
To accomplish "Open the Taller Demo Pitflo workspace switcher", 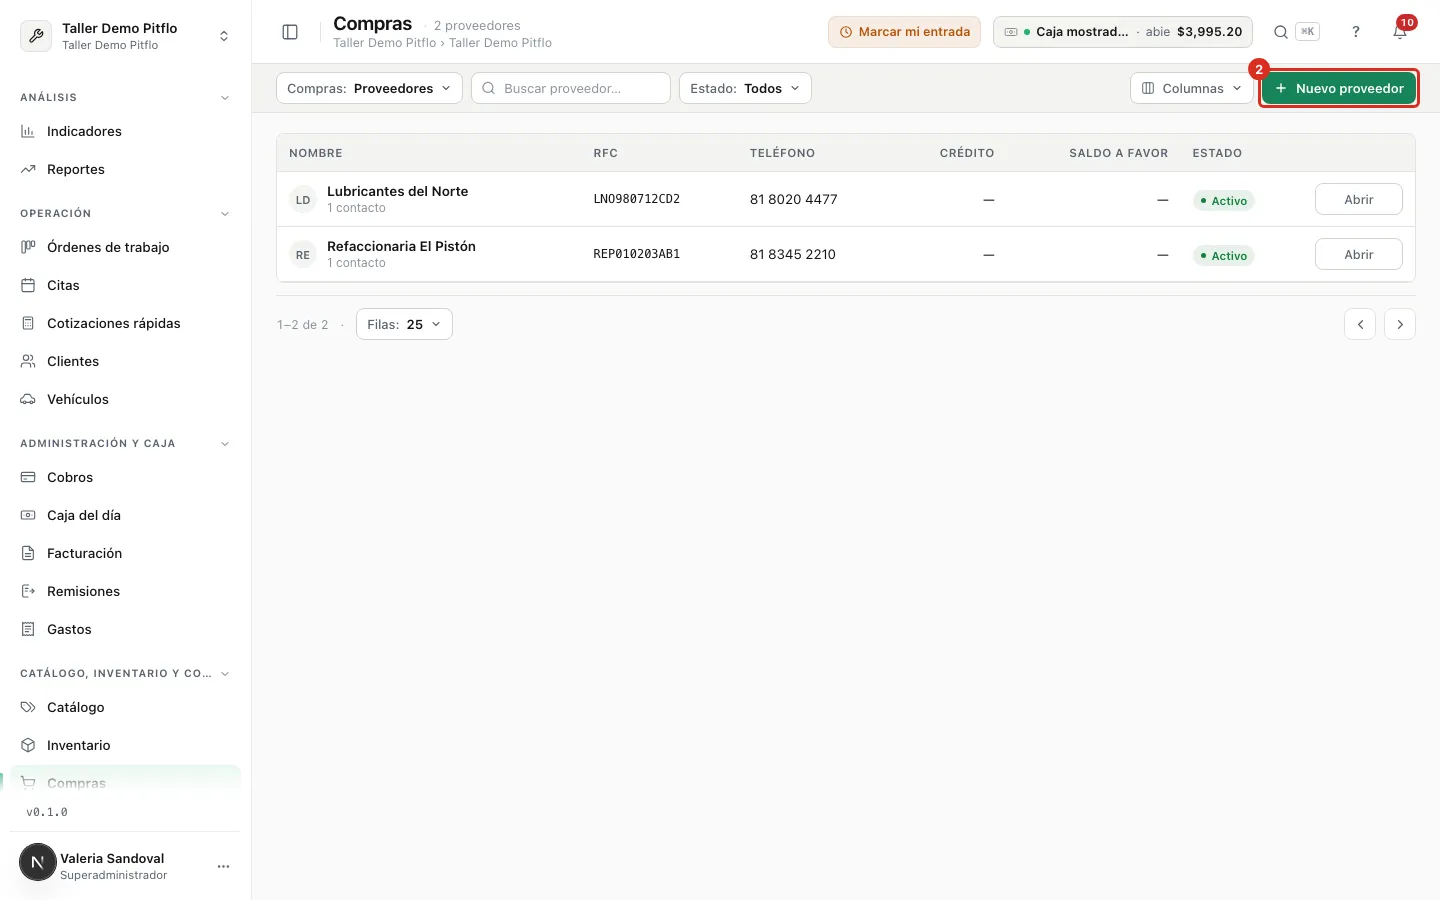I will click(x=126, y=36).
